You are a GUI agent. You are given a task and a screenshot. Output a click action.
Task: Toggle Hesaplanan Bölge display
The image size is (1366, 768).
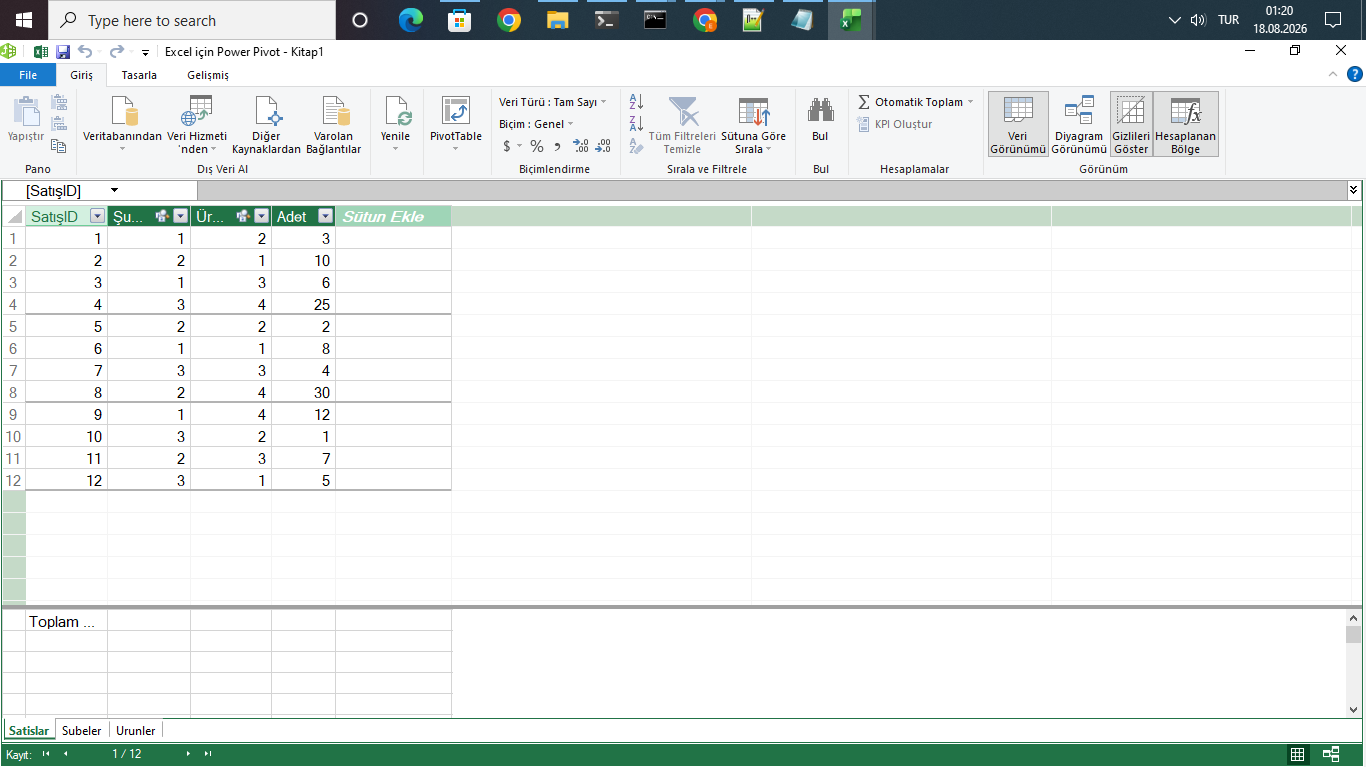[x=1185, y=125]
